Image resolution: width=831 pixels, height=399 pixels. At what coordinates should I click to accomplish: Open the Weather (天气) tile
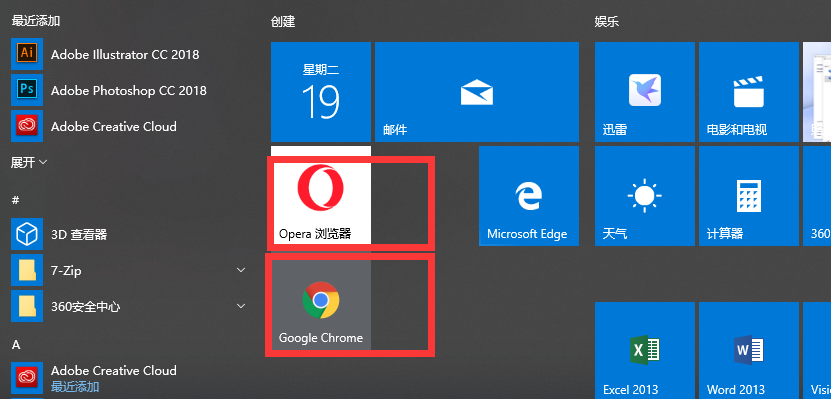644,196
